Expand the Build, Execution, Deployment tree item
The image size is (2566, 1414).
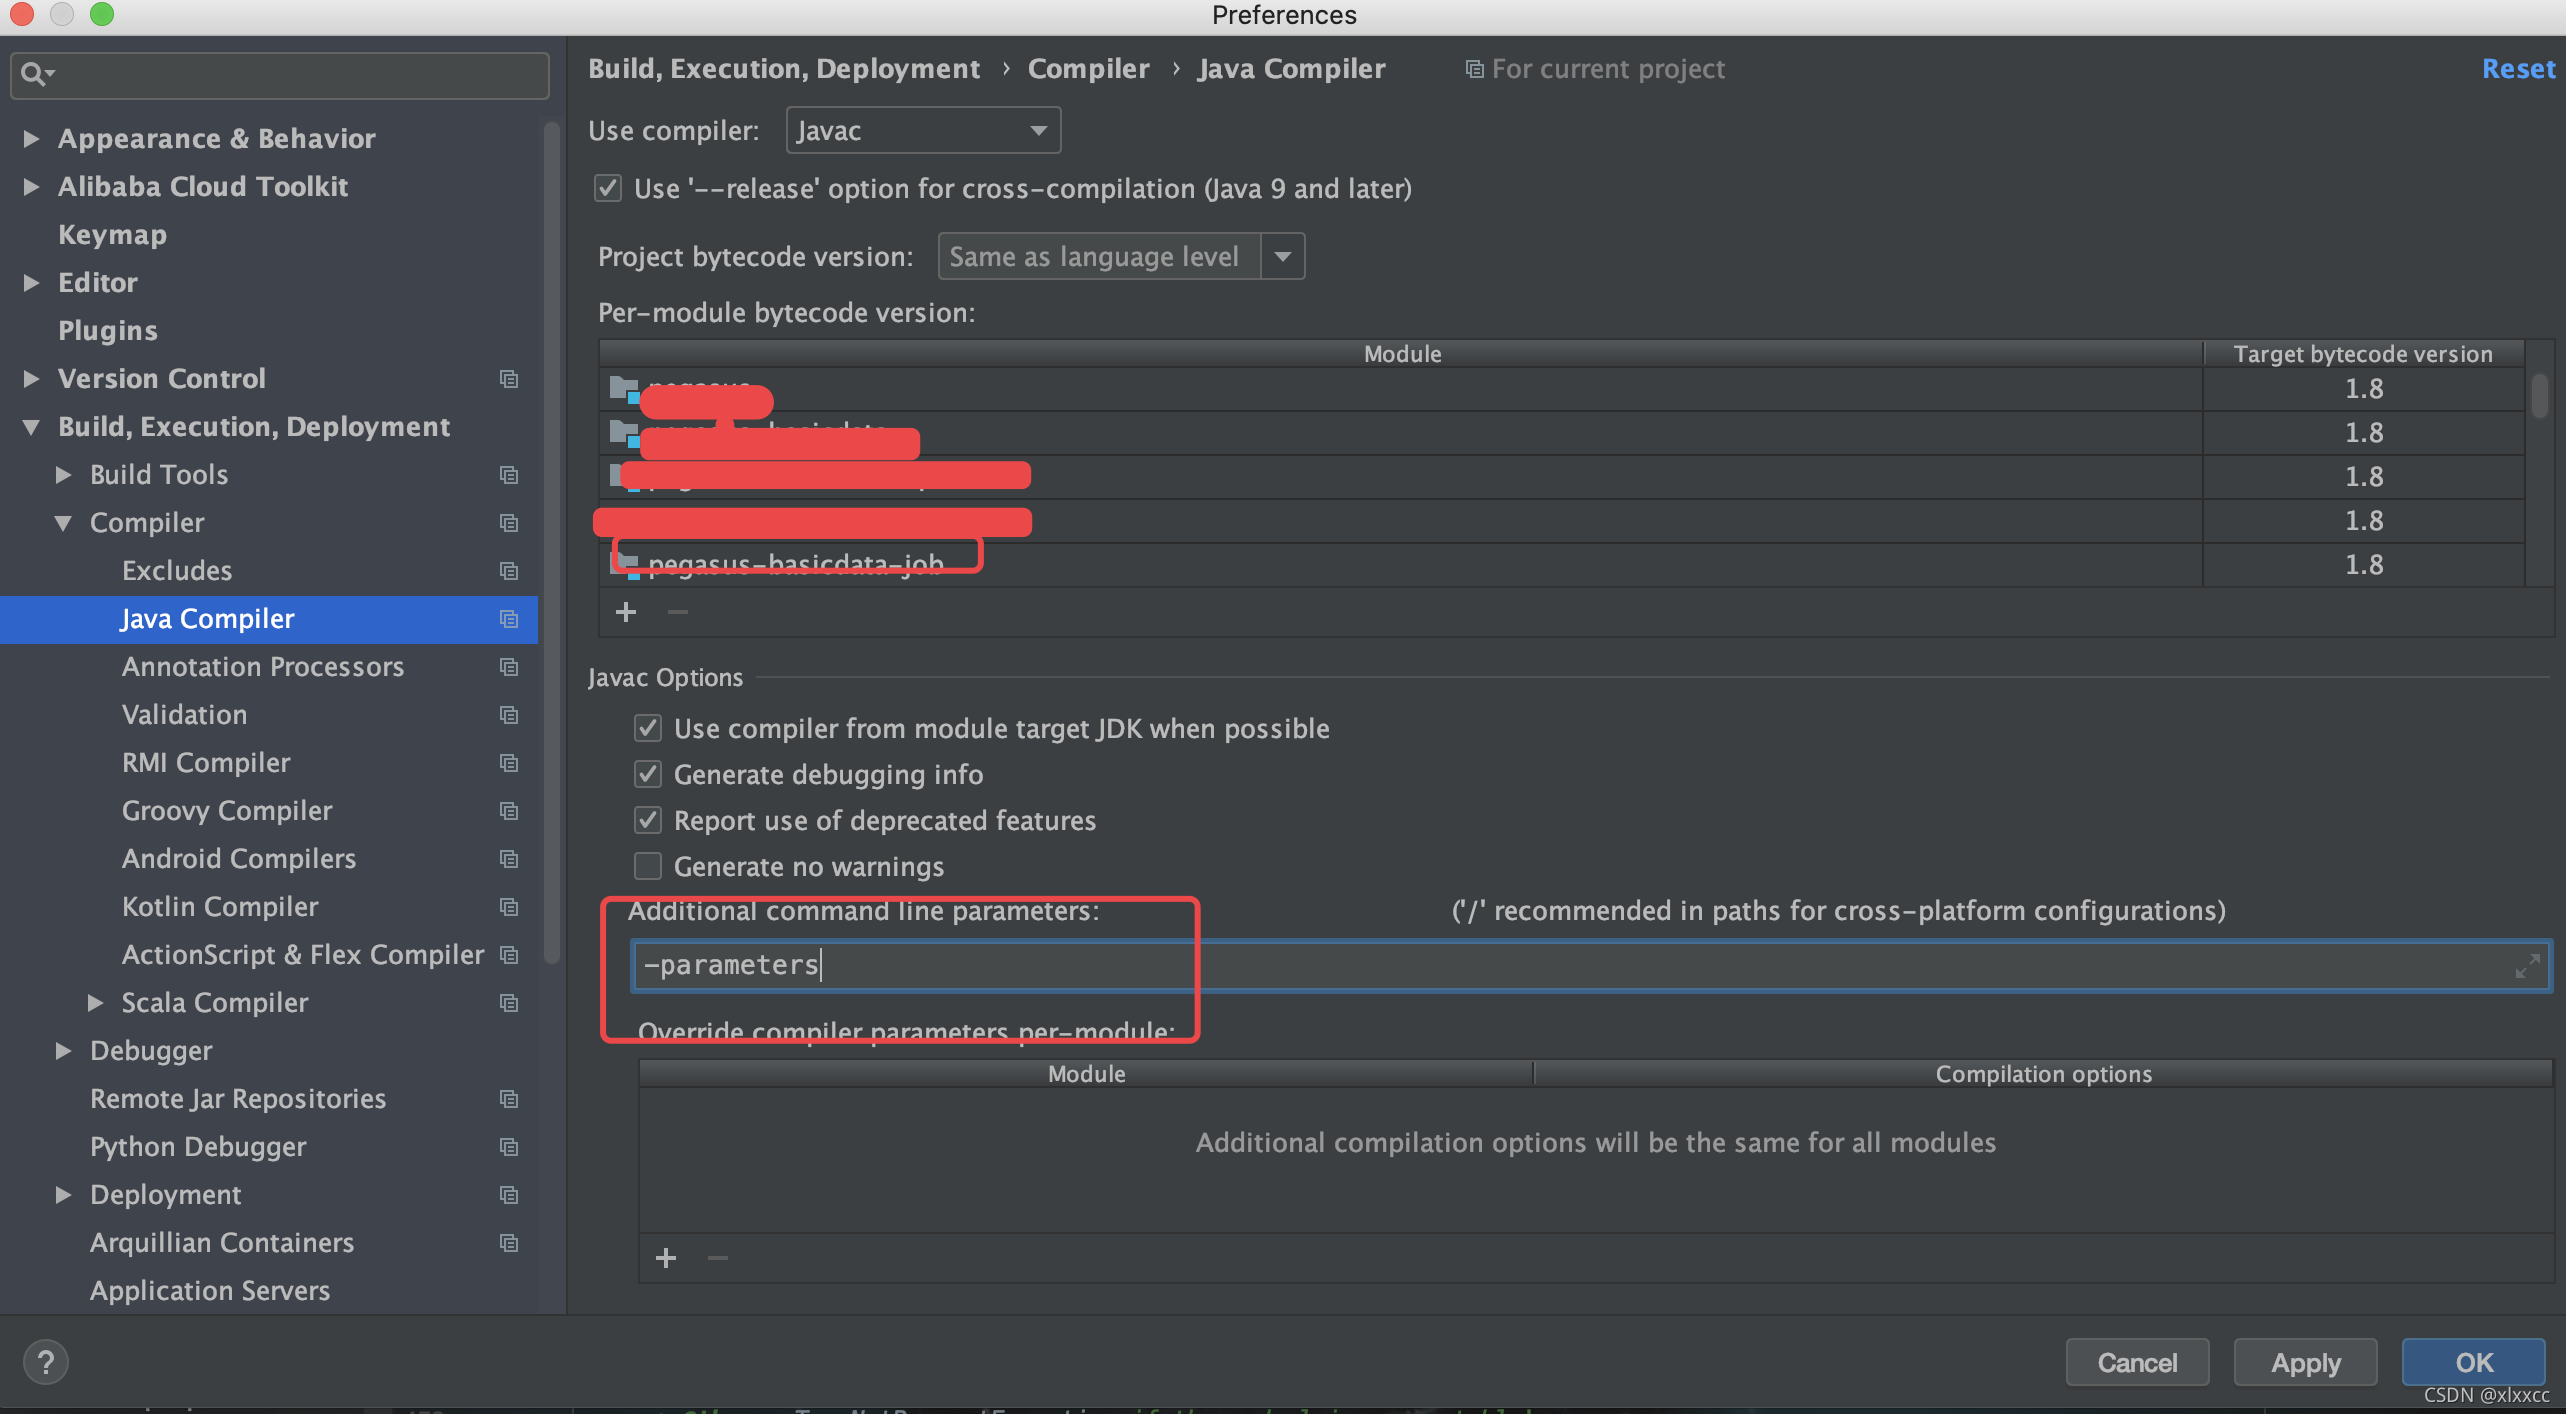tap(38, 425)
